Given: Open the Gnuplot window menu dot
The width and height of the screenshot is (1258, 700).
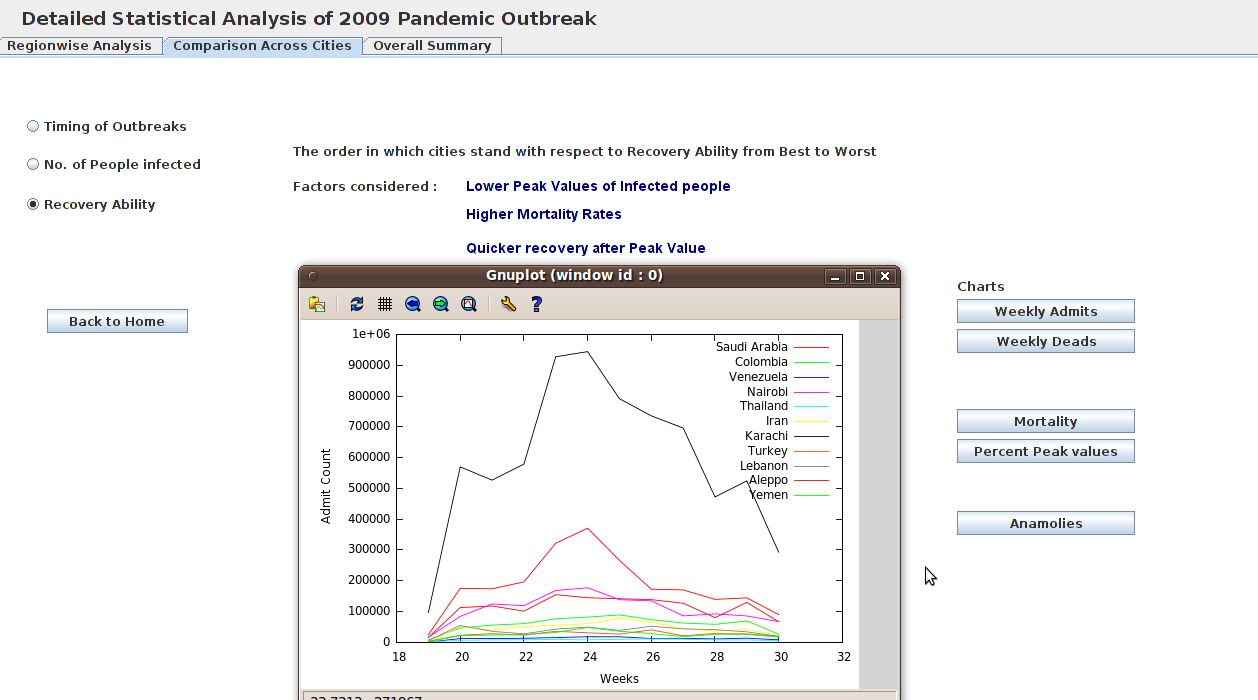Looking at the screenshot, I should 312,276.
